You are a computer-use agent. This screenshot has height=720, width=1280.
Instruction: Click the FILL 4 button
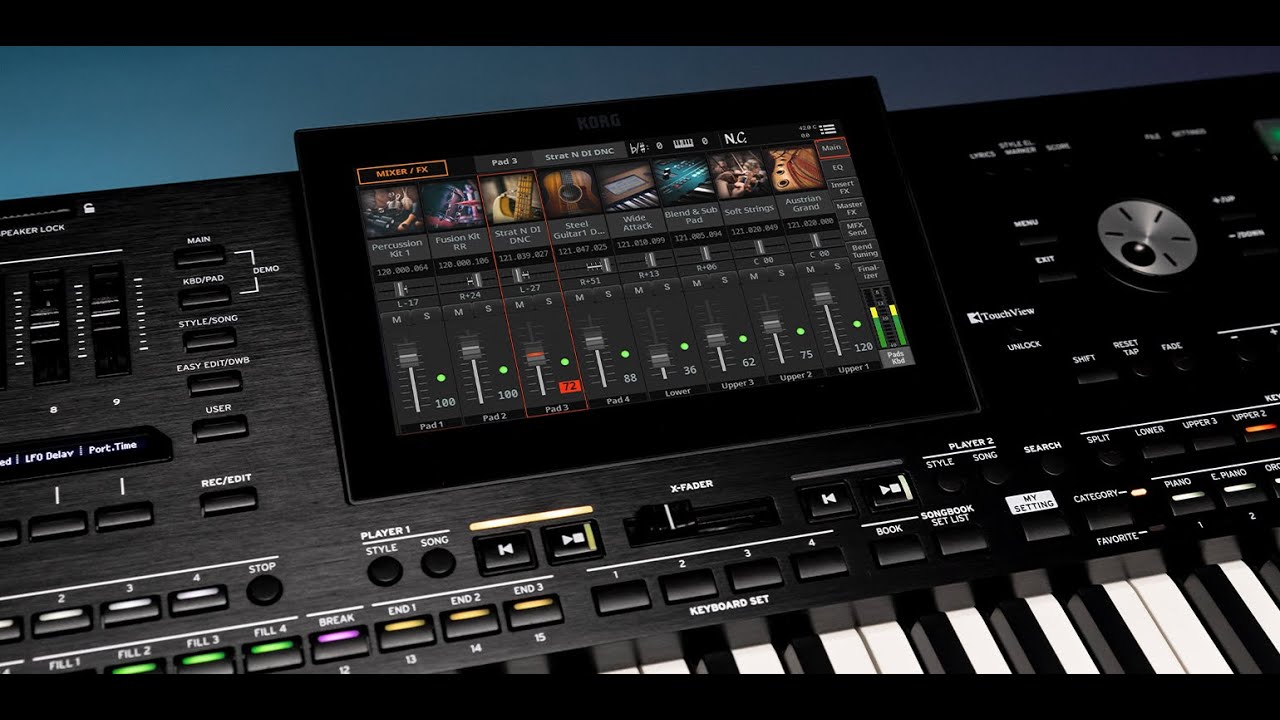(x=273, y=654)
